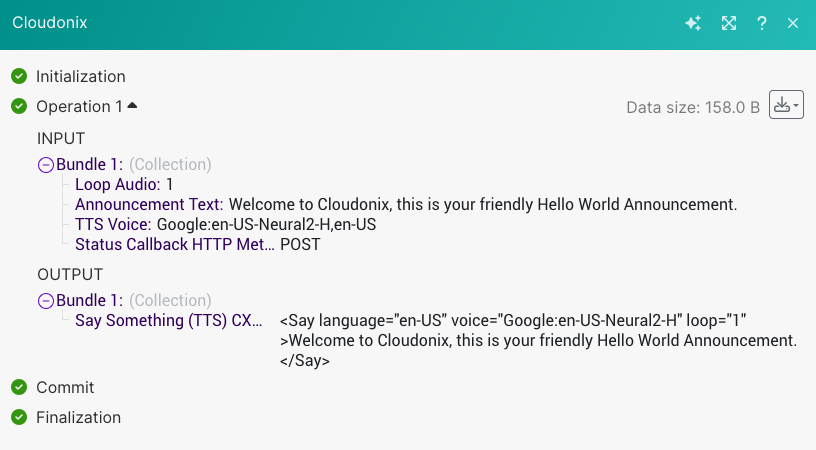Click the green check beside Finalization
816x450 pixels.
pos(19,417)
